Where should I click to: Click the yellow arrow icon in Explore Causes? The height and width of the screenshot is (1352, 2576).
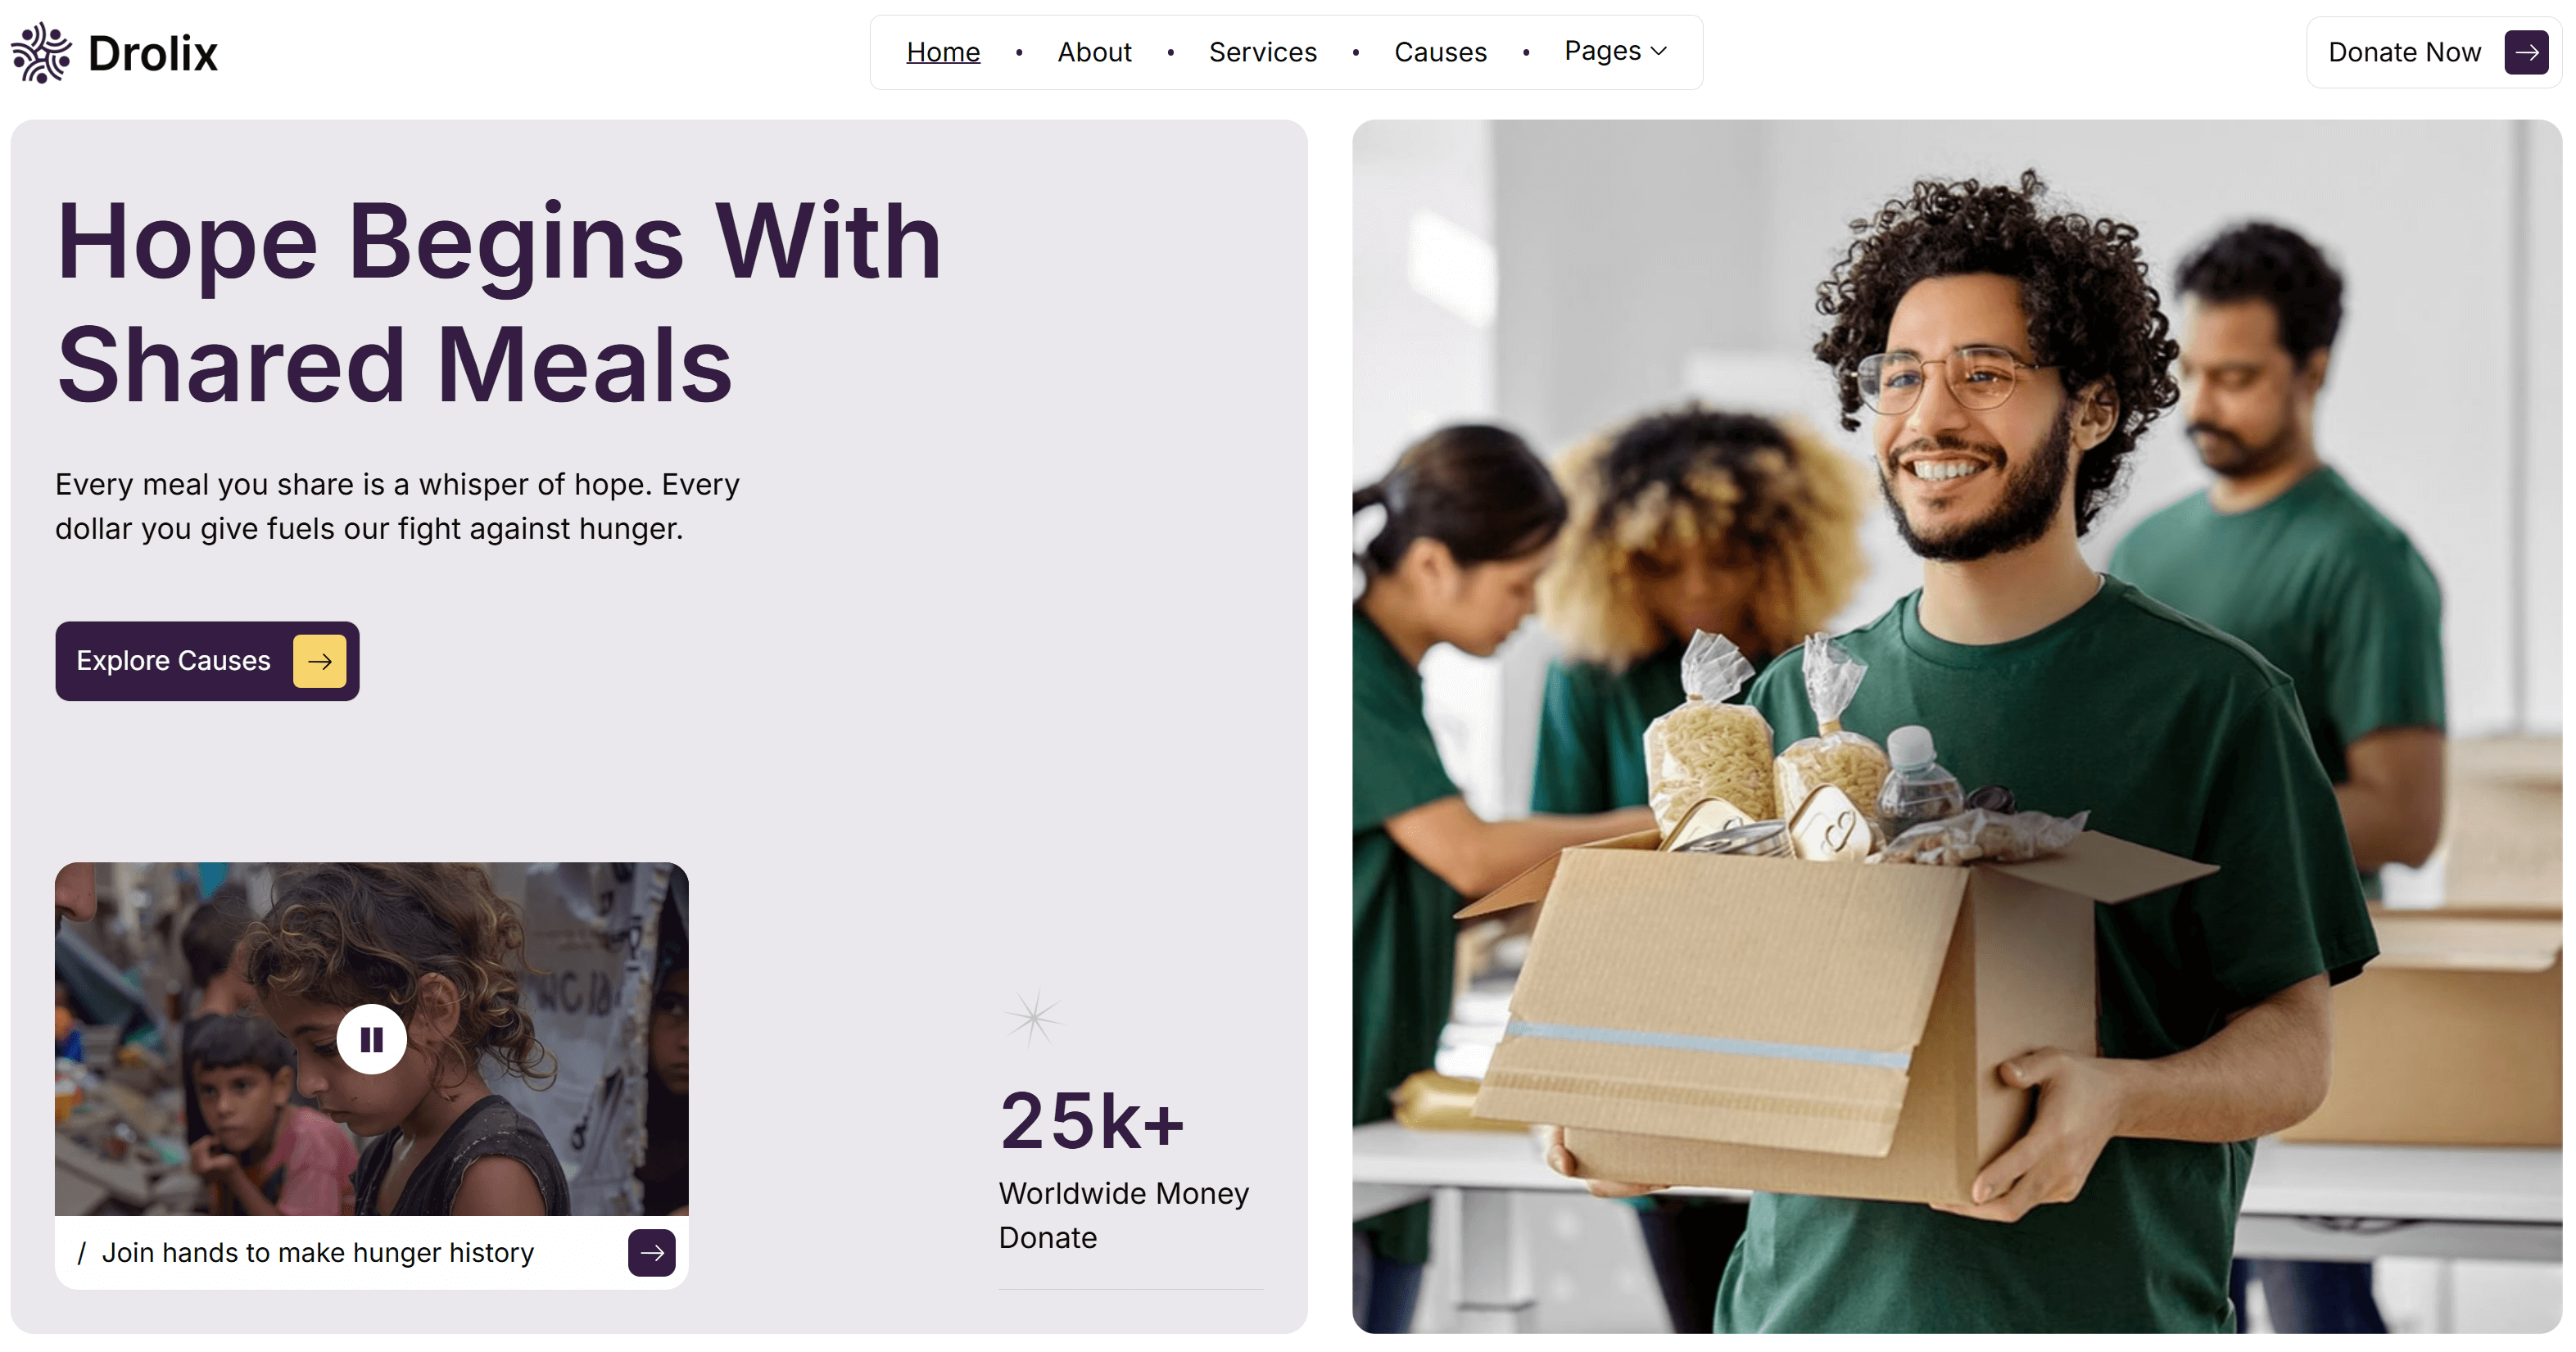[320, 661]
